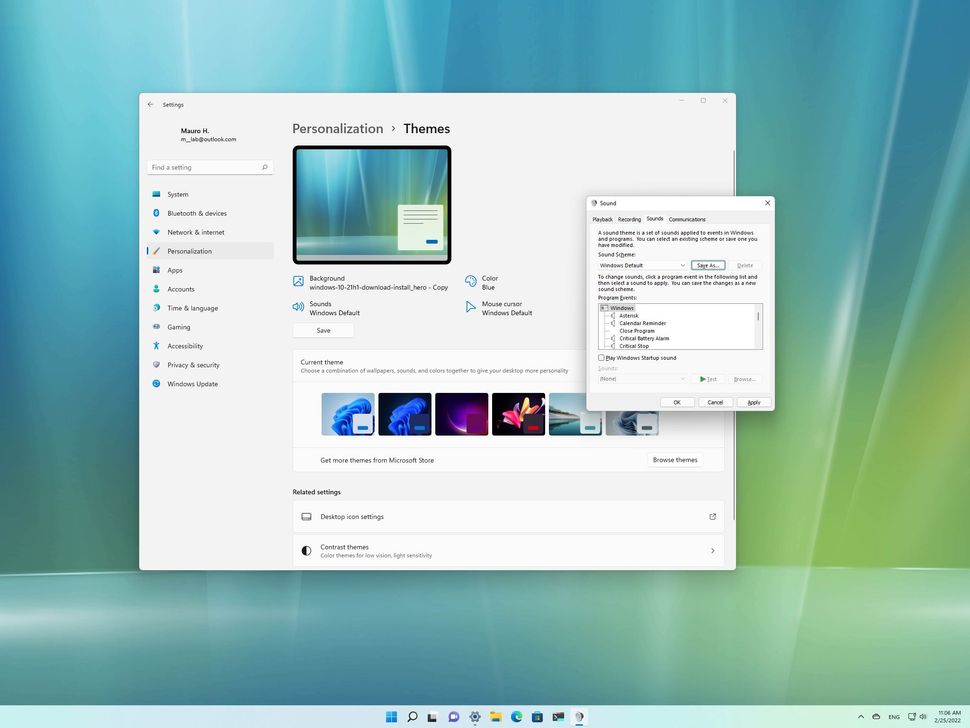Image resolution: width=970 pixels, height=728 pixels.
Task: Select the first theme thumbnail under Current theme
Action: click(347, 413)
